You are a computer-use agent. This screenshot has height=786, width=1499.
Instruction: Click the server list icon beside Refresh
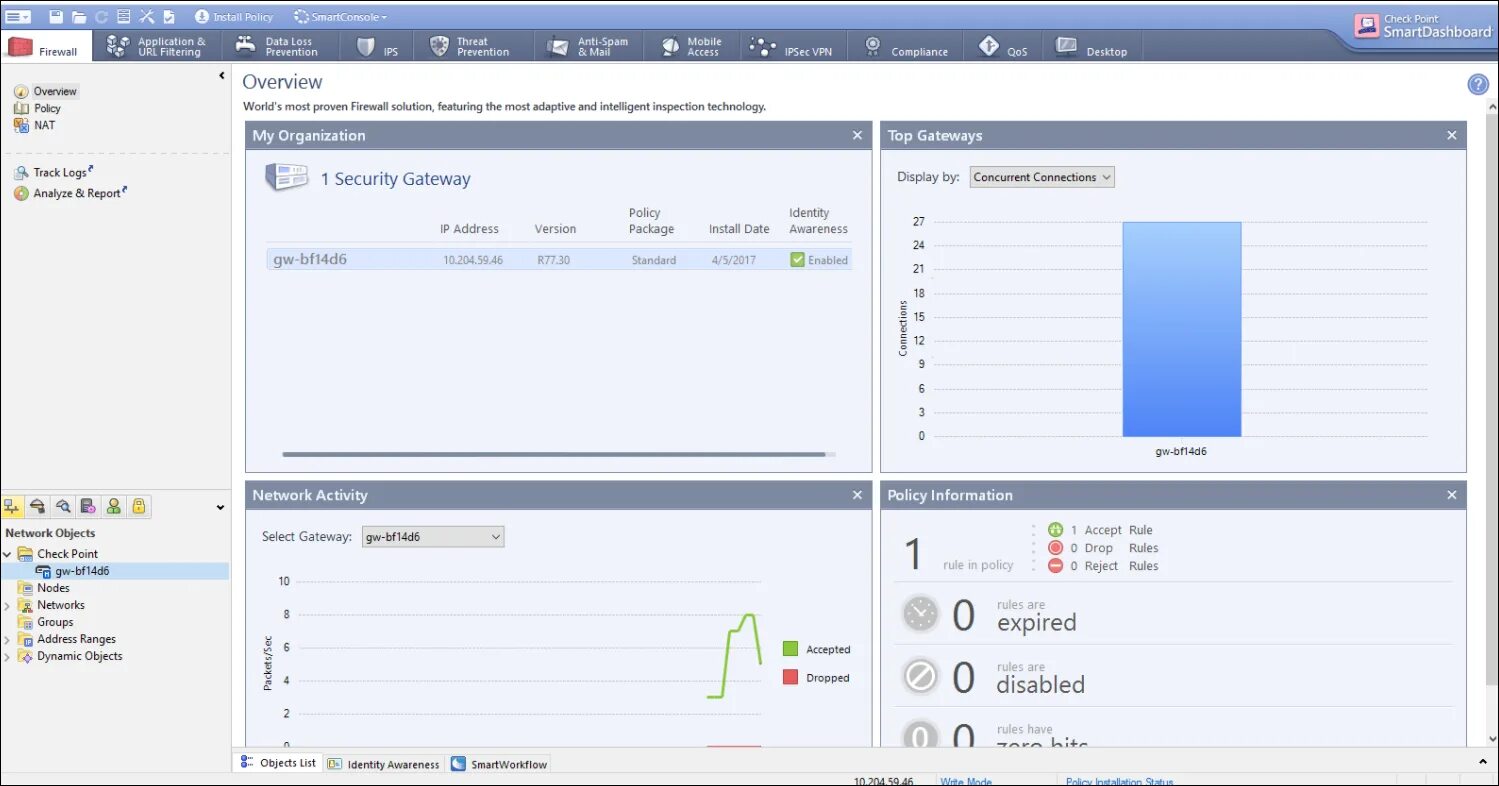pyautogui.click(x=124, y=16)
